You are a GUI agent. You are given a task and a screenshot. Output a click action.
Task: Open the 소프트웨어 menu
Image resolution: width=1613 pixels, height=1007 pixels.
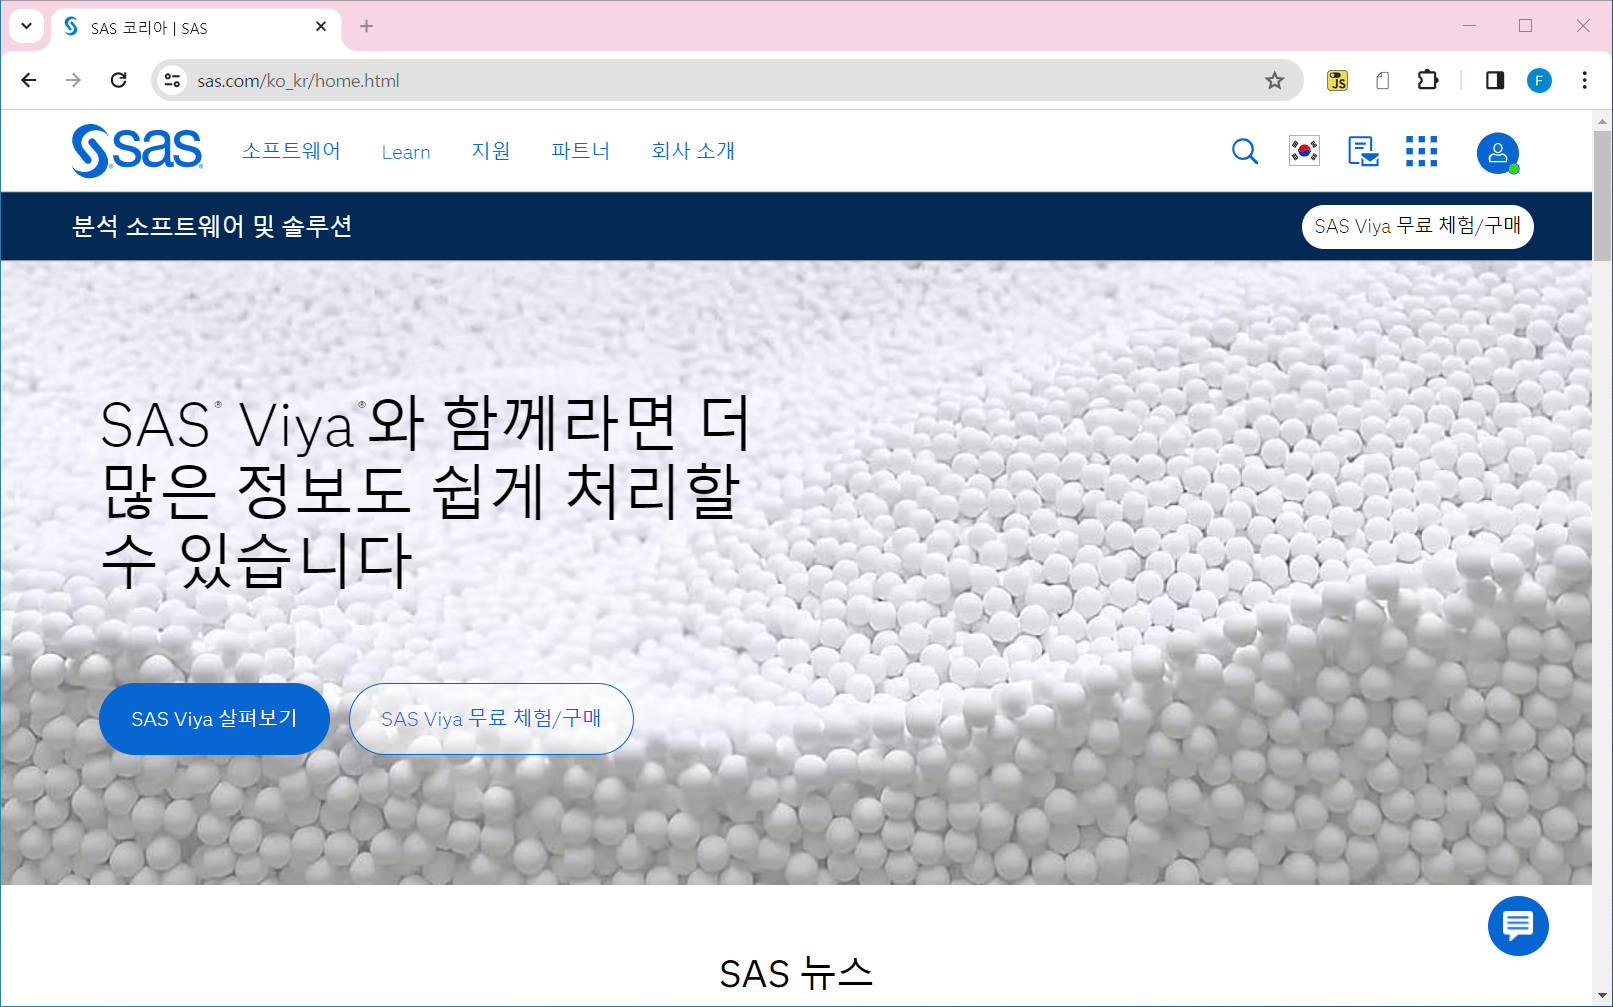coord(291,151)
